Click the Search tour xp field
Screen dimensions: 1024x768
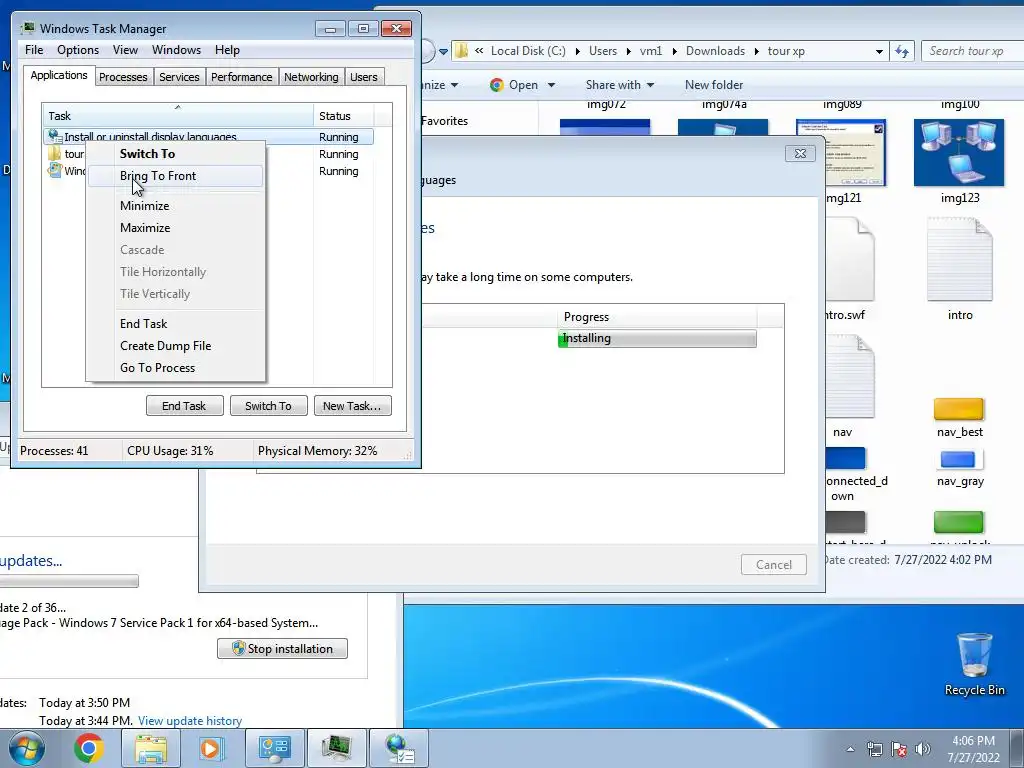(972, 51)
